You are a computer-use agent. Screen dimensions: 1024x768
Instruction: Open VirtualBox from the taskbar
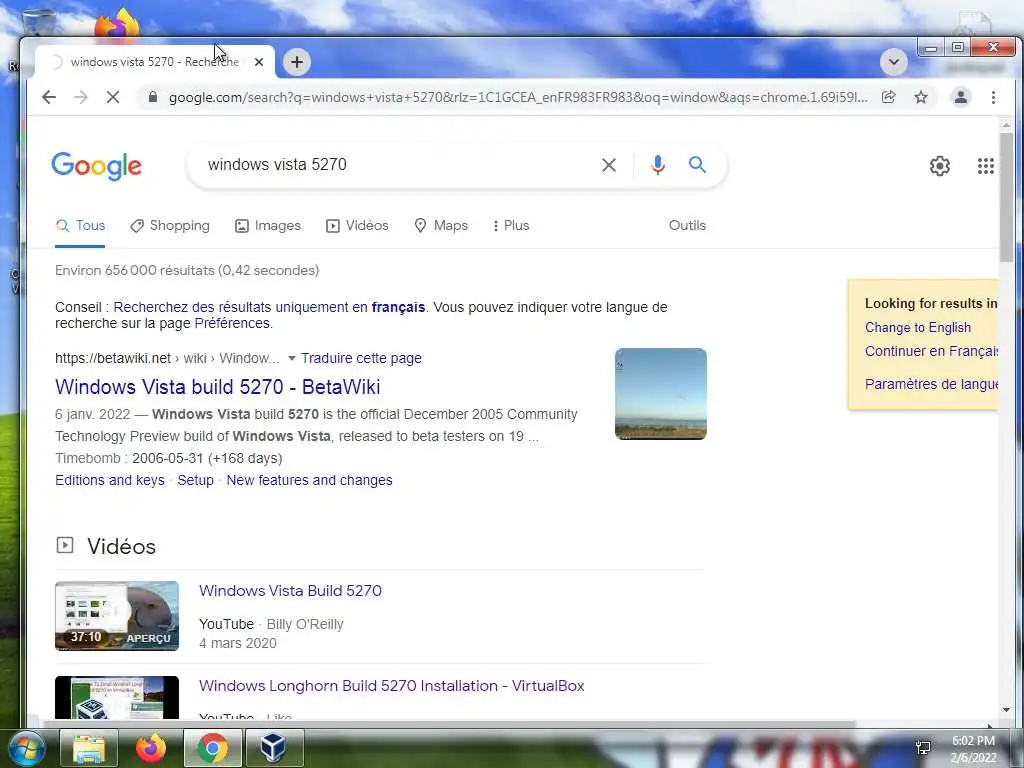pos(274,748)
